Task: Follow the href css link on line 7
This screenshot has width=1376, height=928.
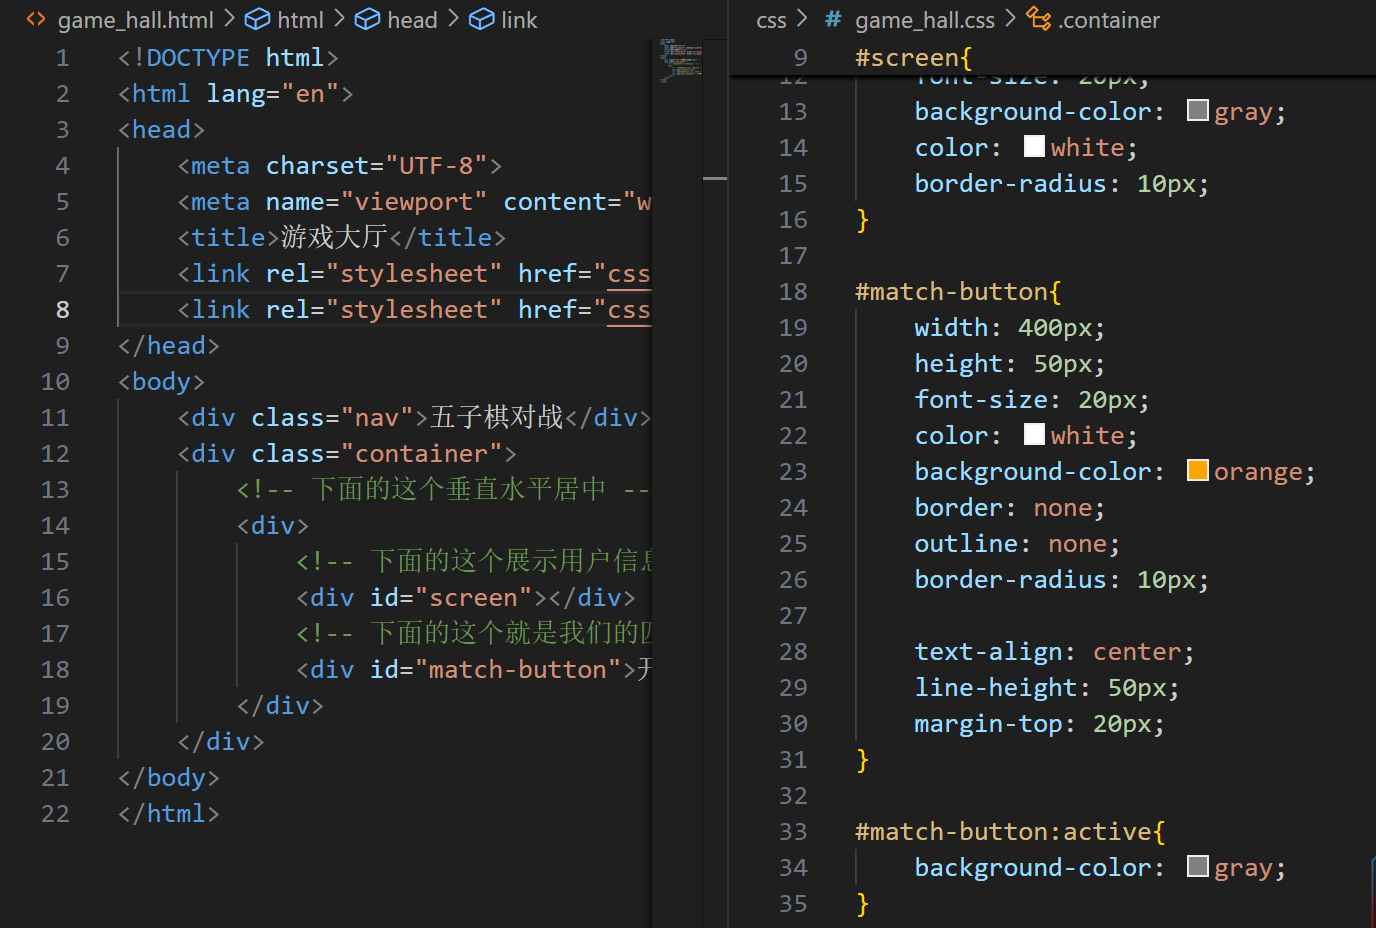Action: 629,274
